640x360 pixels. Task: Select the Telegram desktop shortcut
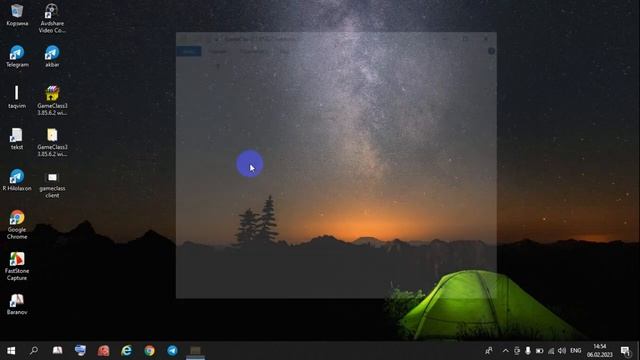17,56
